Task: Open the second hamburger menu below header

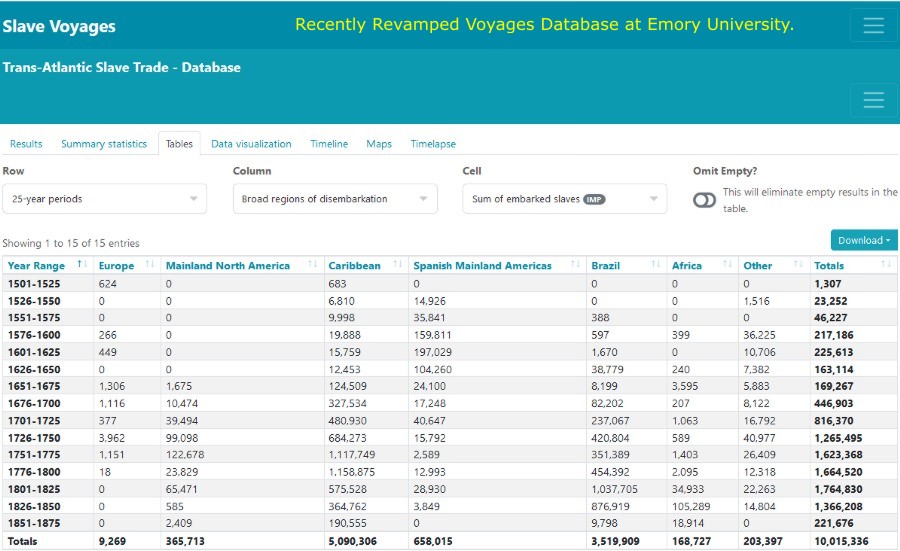Action: pyautogui.click(x=873, y=100)
